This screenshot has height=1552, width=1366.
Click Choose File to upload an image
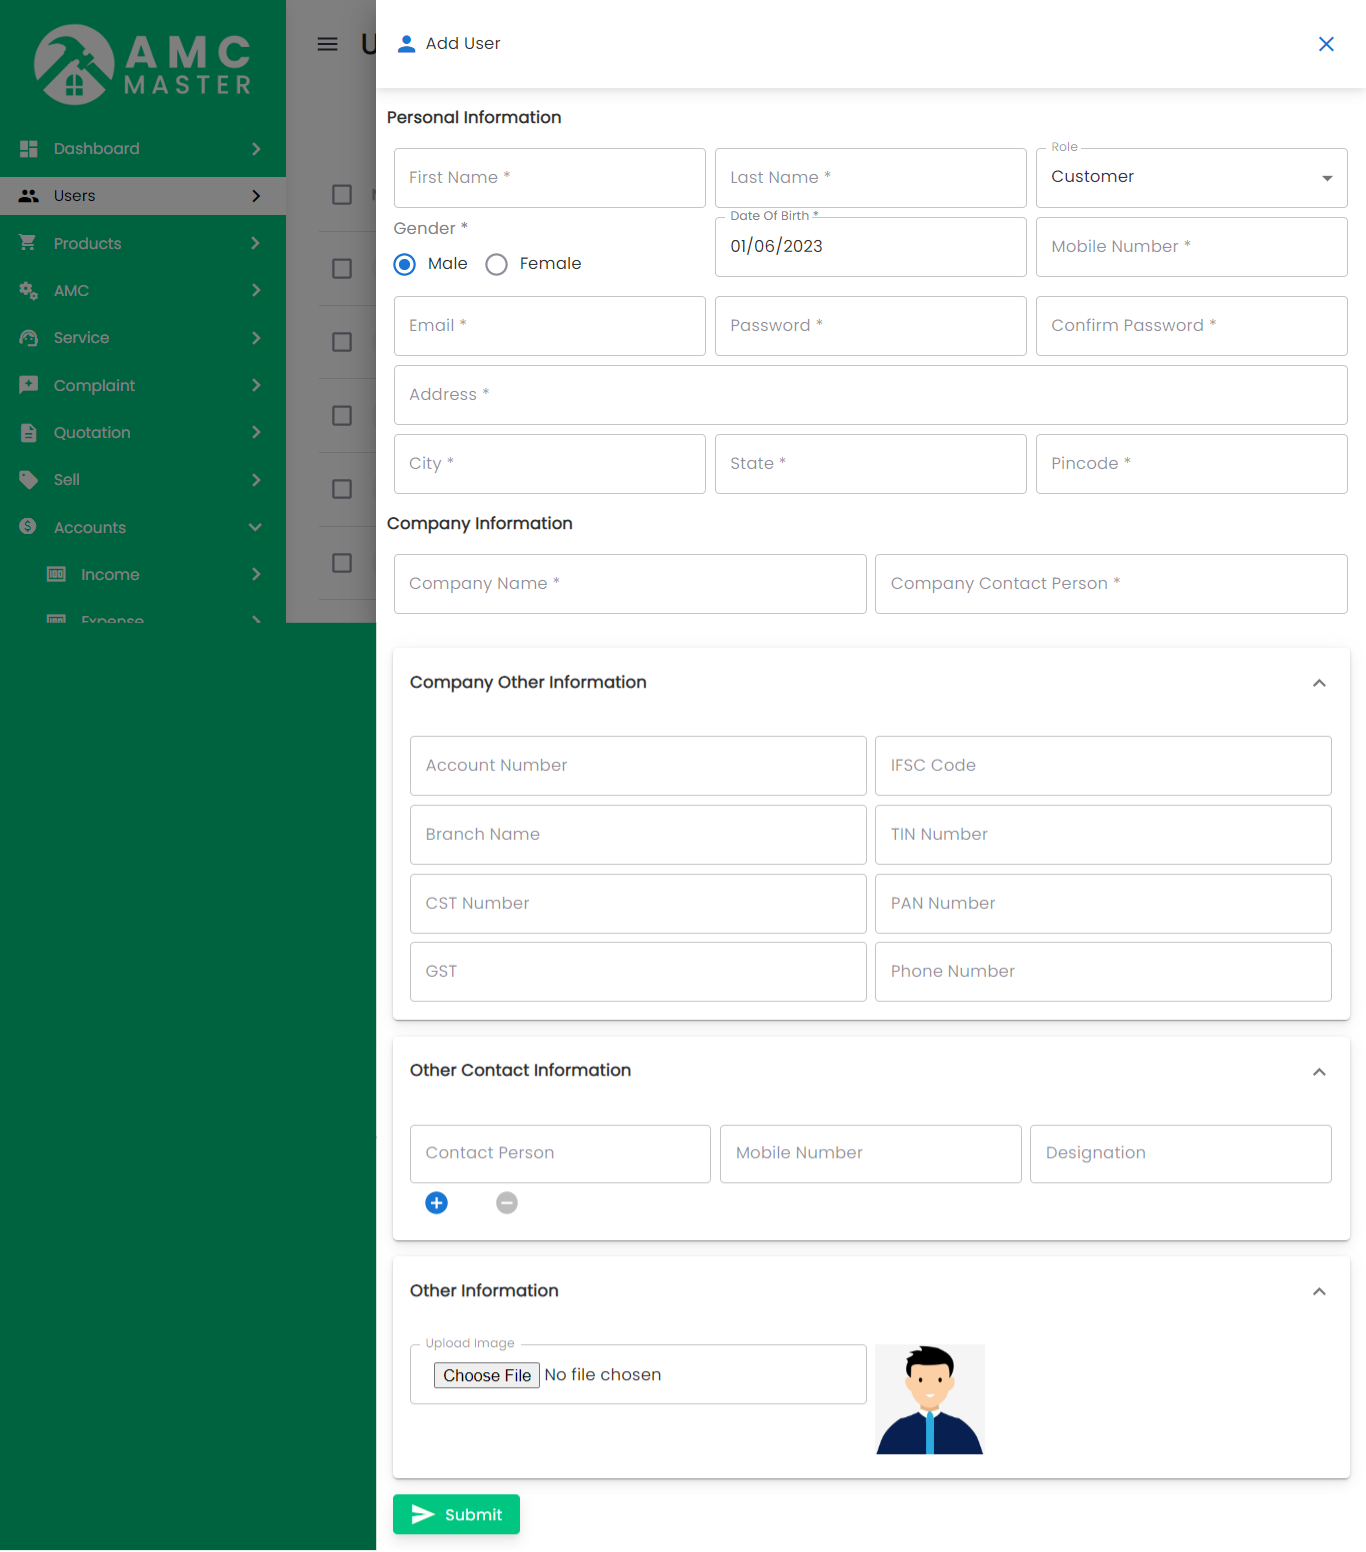[486, 1375]
